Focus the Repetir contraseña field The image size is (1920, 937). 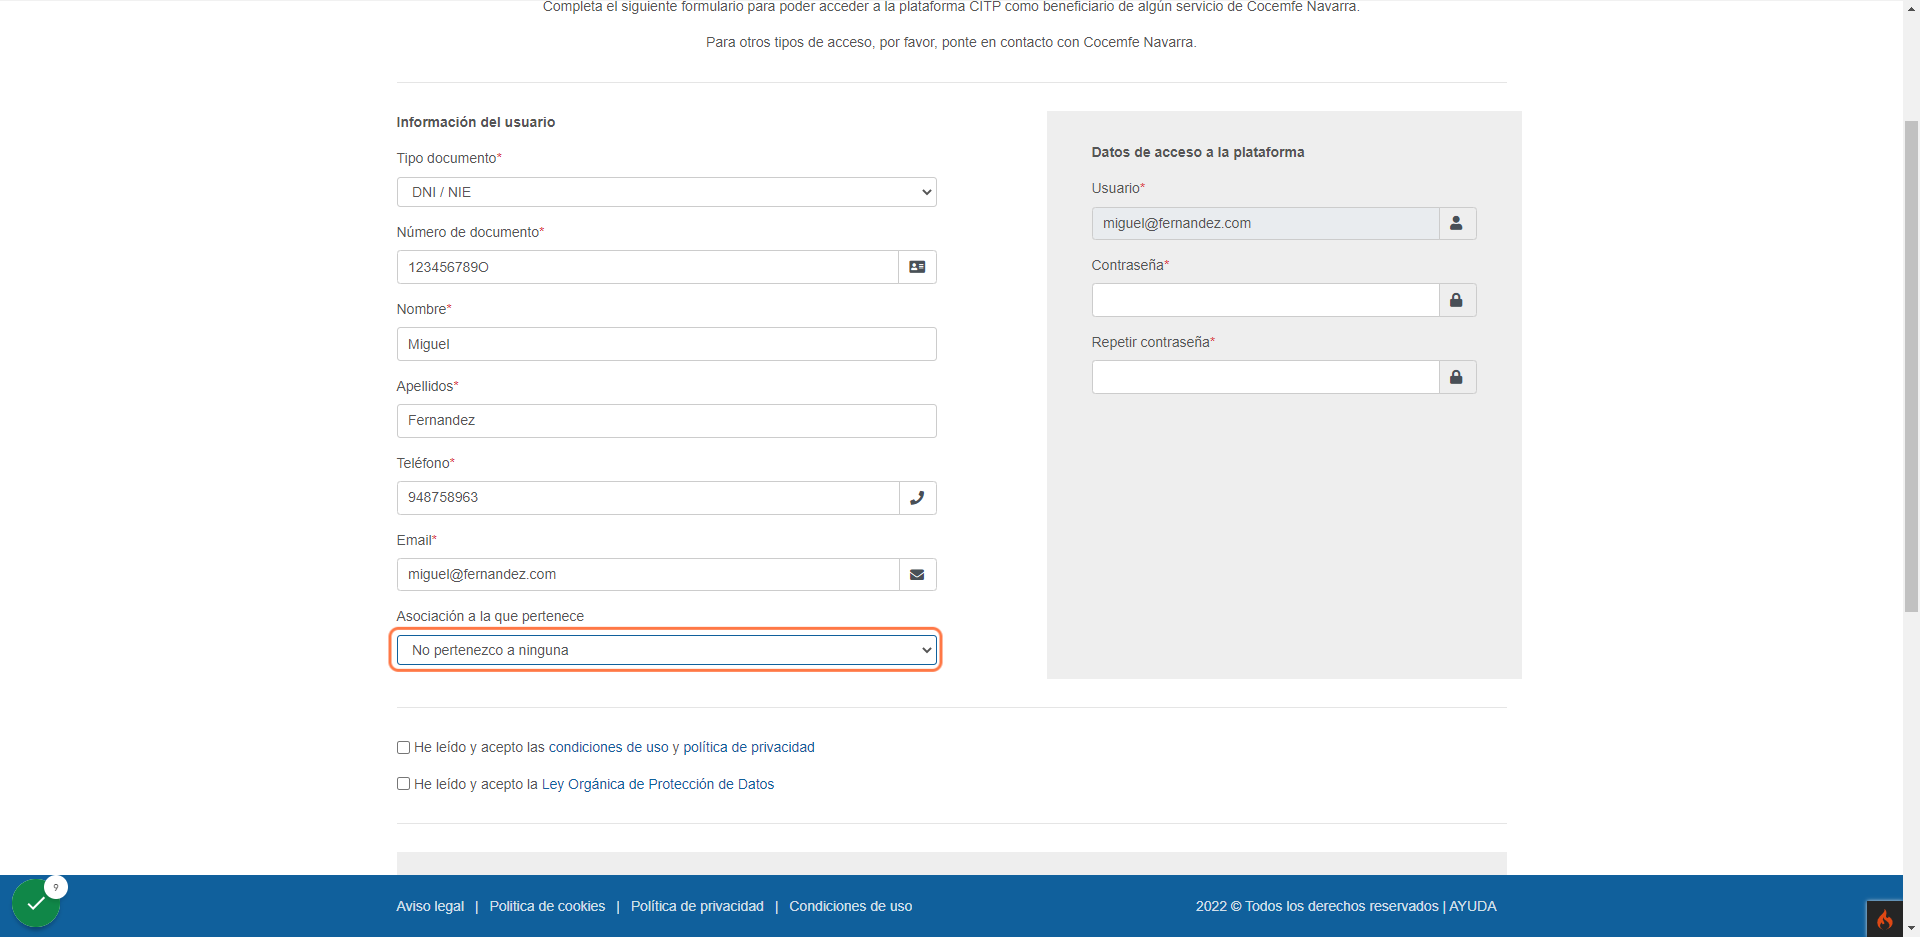(1265, 377)
